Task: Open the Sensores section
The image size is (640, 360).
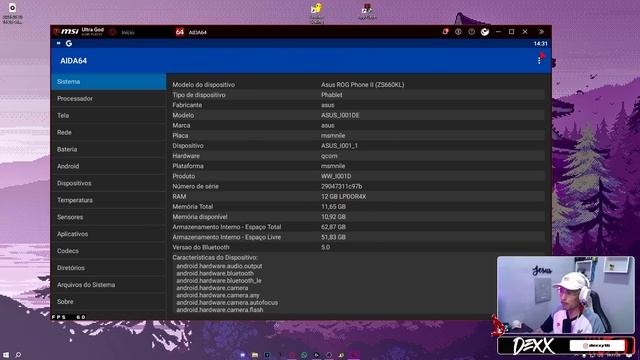Action: coord(108,217)
